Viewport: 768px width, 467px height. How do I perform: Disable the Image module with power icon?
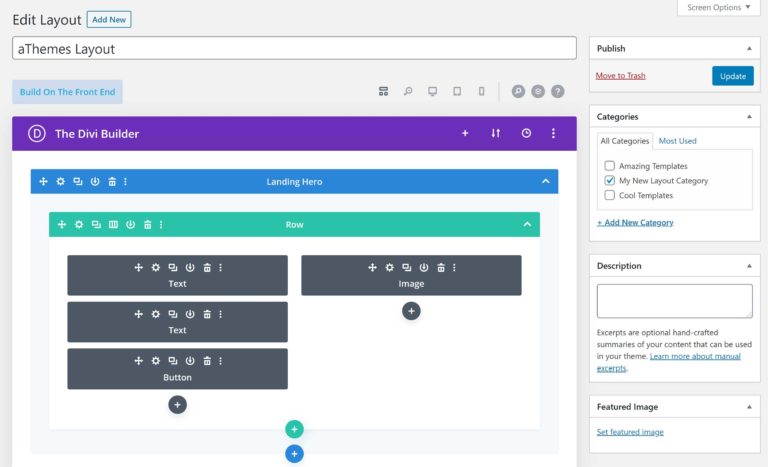coord(424,268)
